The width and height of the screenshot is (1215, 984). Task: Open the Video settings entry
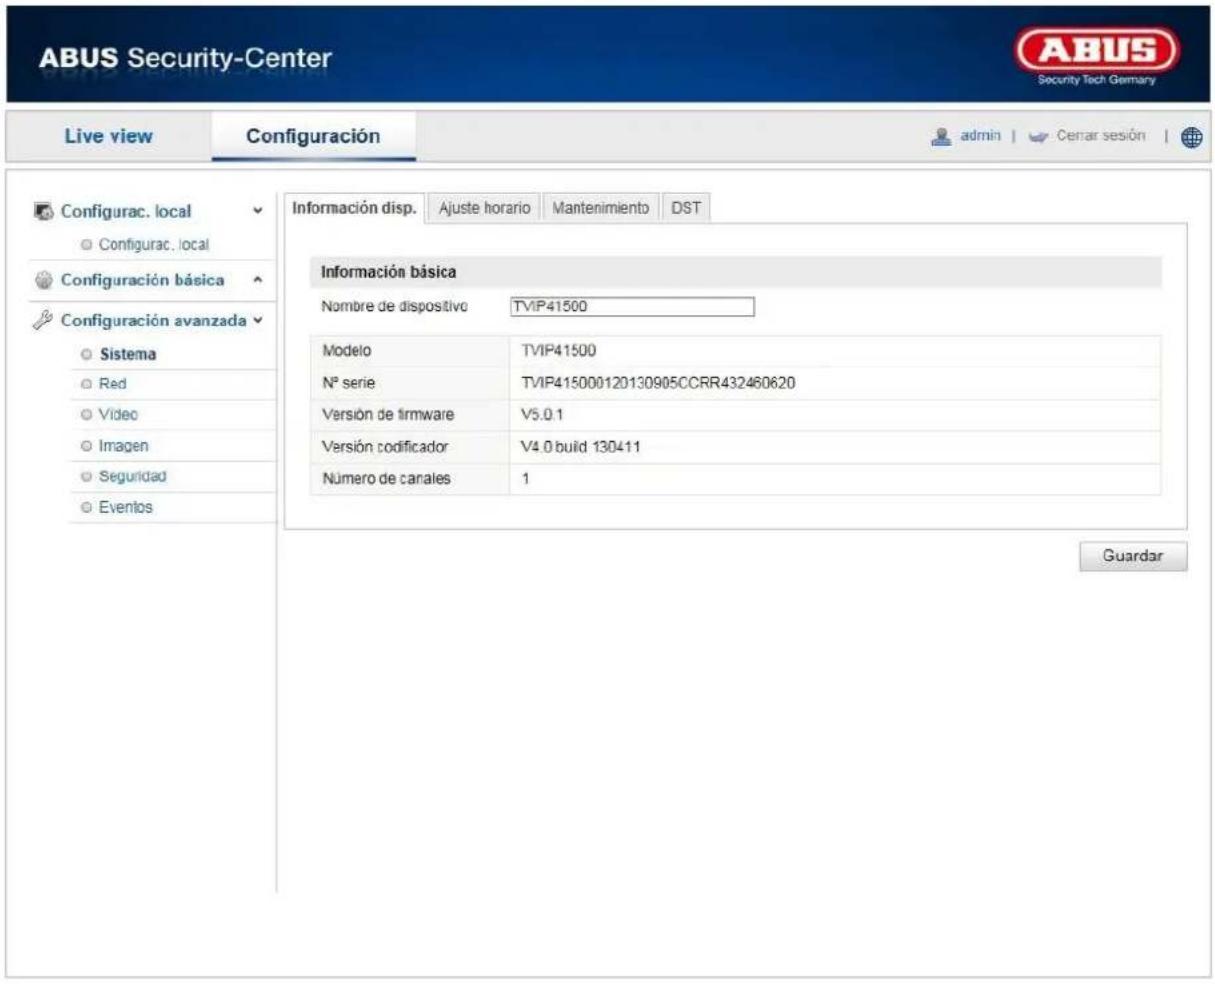tap(118, 415)
